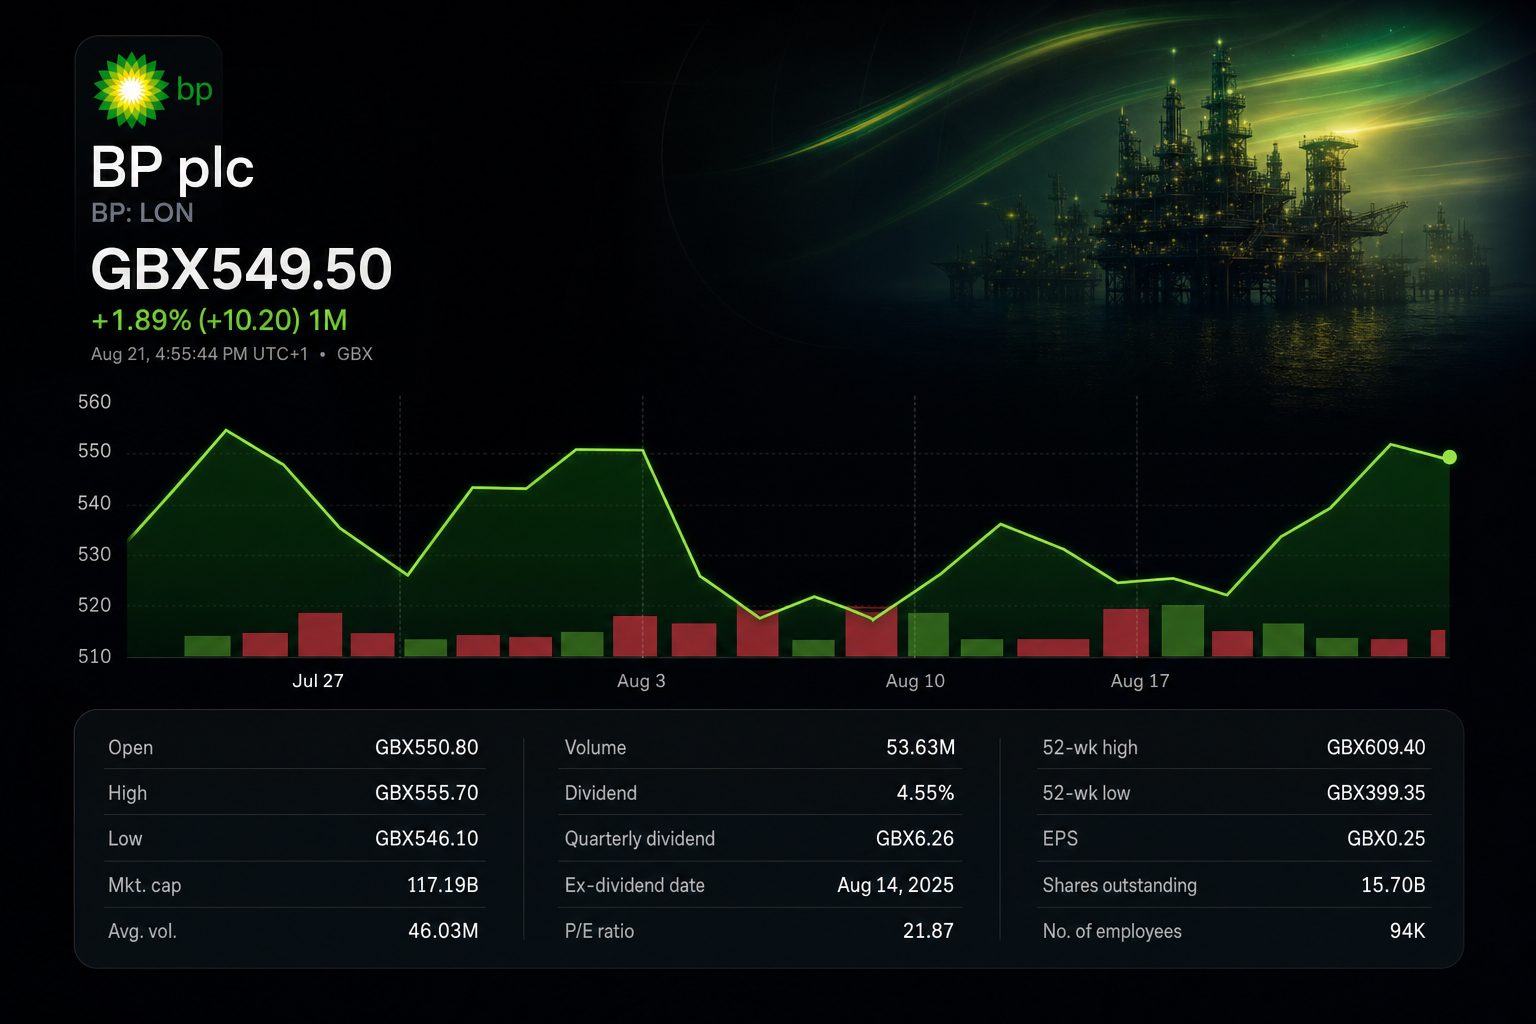Viewport: 1536px width, 1024px height.
Task: Click the EPS row label
Action: (x=1060, y=839)
